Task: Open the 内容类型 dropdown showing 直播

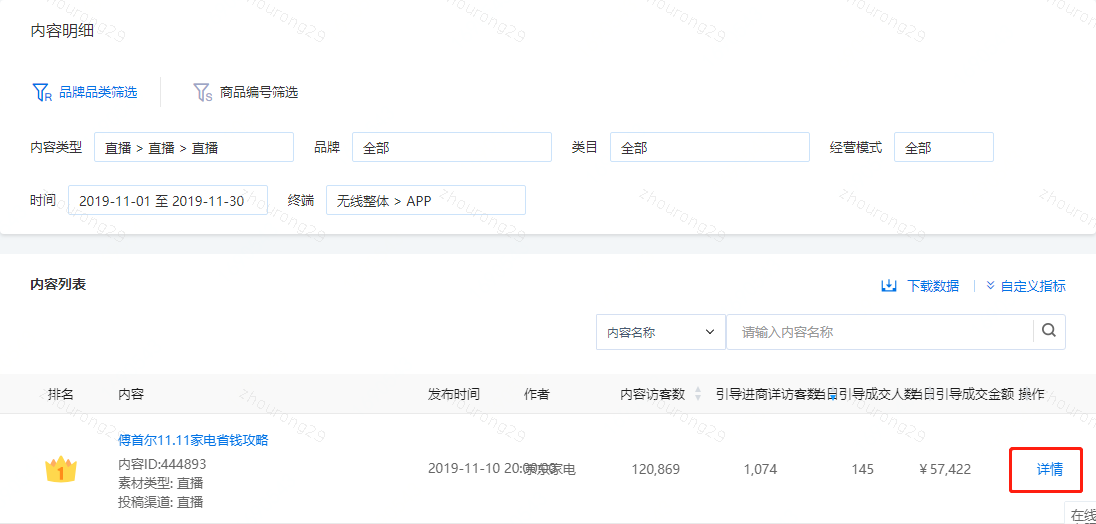Action: 194,147
